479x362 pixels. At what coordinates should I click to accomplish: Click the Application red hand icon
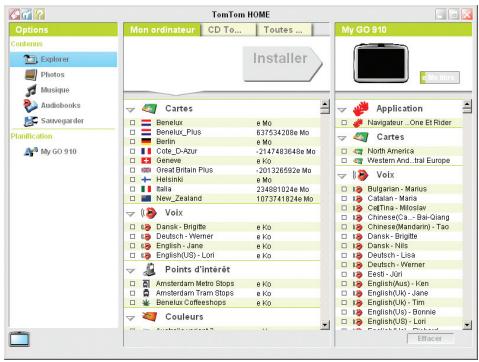point(361,109)
